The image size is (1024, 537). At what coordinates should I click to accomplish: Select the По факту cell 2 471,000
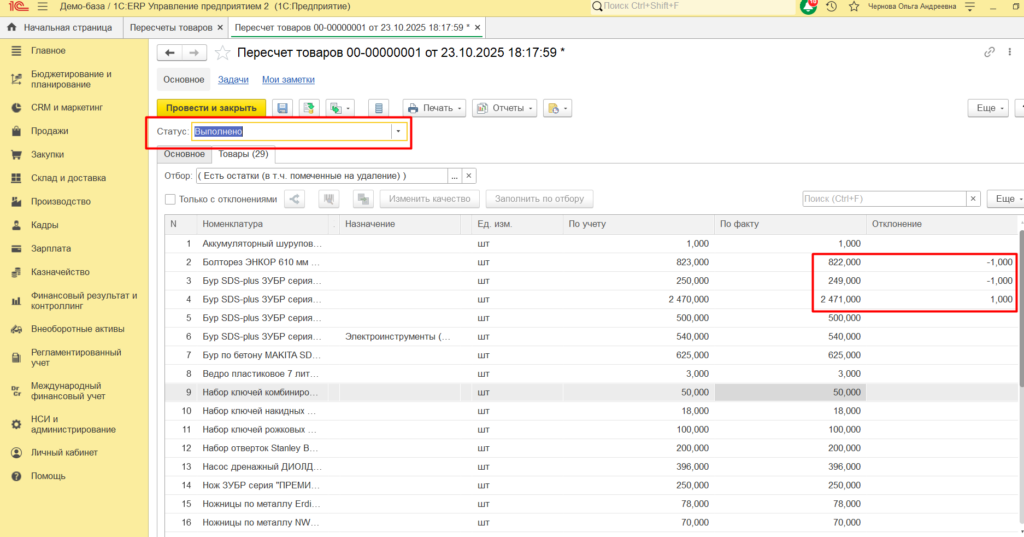point(790,299)
